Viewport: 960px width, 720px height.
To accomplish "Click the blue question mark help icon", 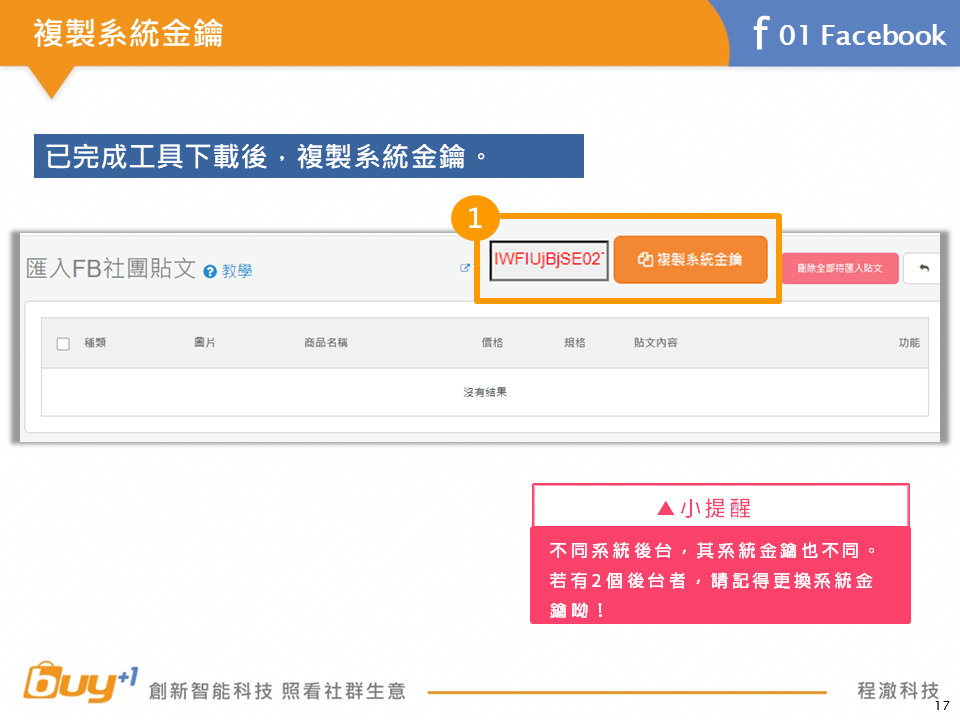I will click(210, 271).
